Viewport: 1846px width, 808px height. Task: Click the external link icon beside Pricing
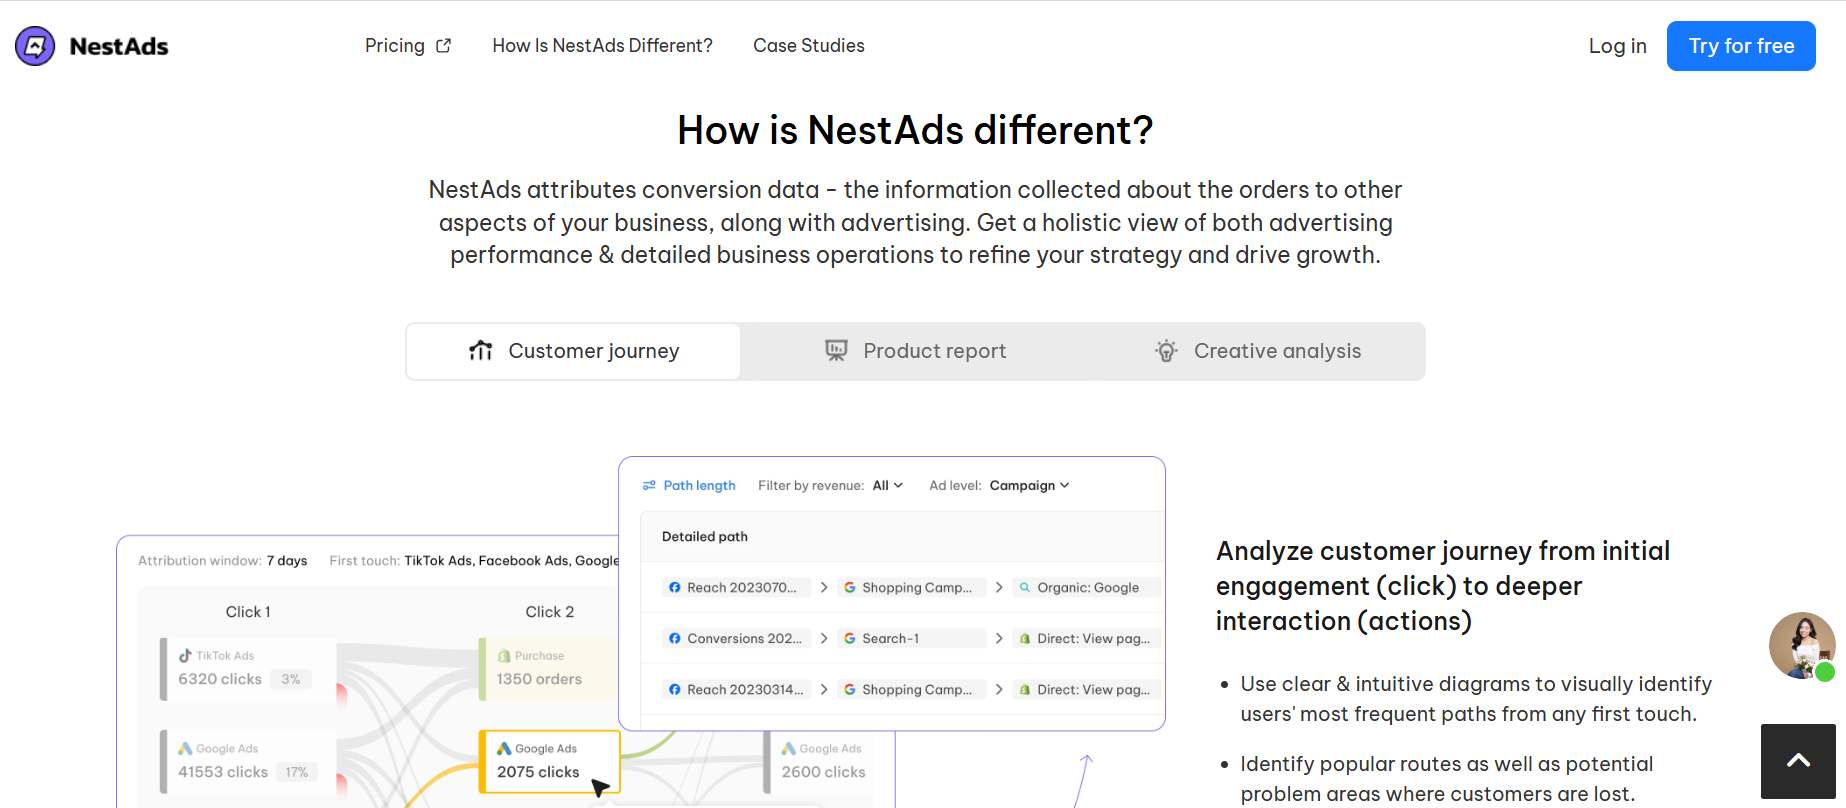click(444, 46)
